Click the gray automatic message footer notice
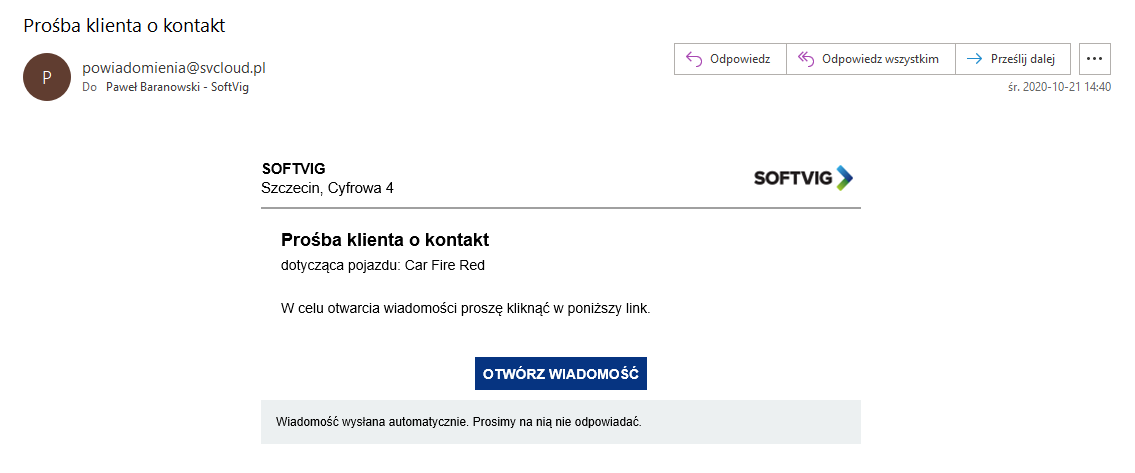 458,422
